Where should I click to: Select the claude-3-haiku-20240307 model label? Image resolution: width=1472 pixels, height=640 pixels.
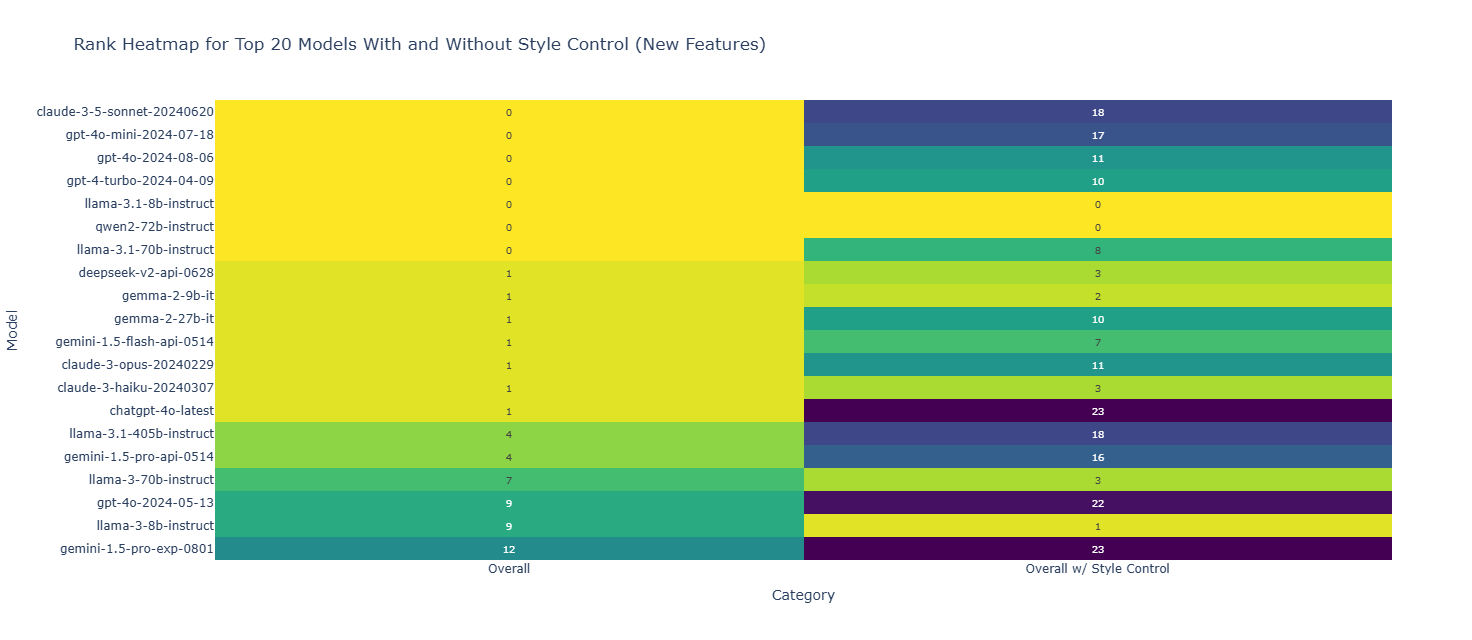tap(135, 388)
